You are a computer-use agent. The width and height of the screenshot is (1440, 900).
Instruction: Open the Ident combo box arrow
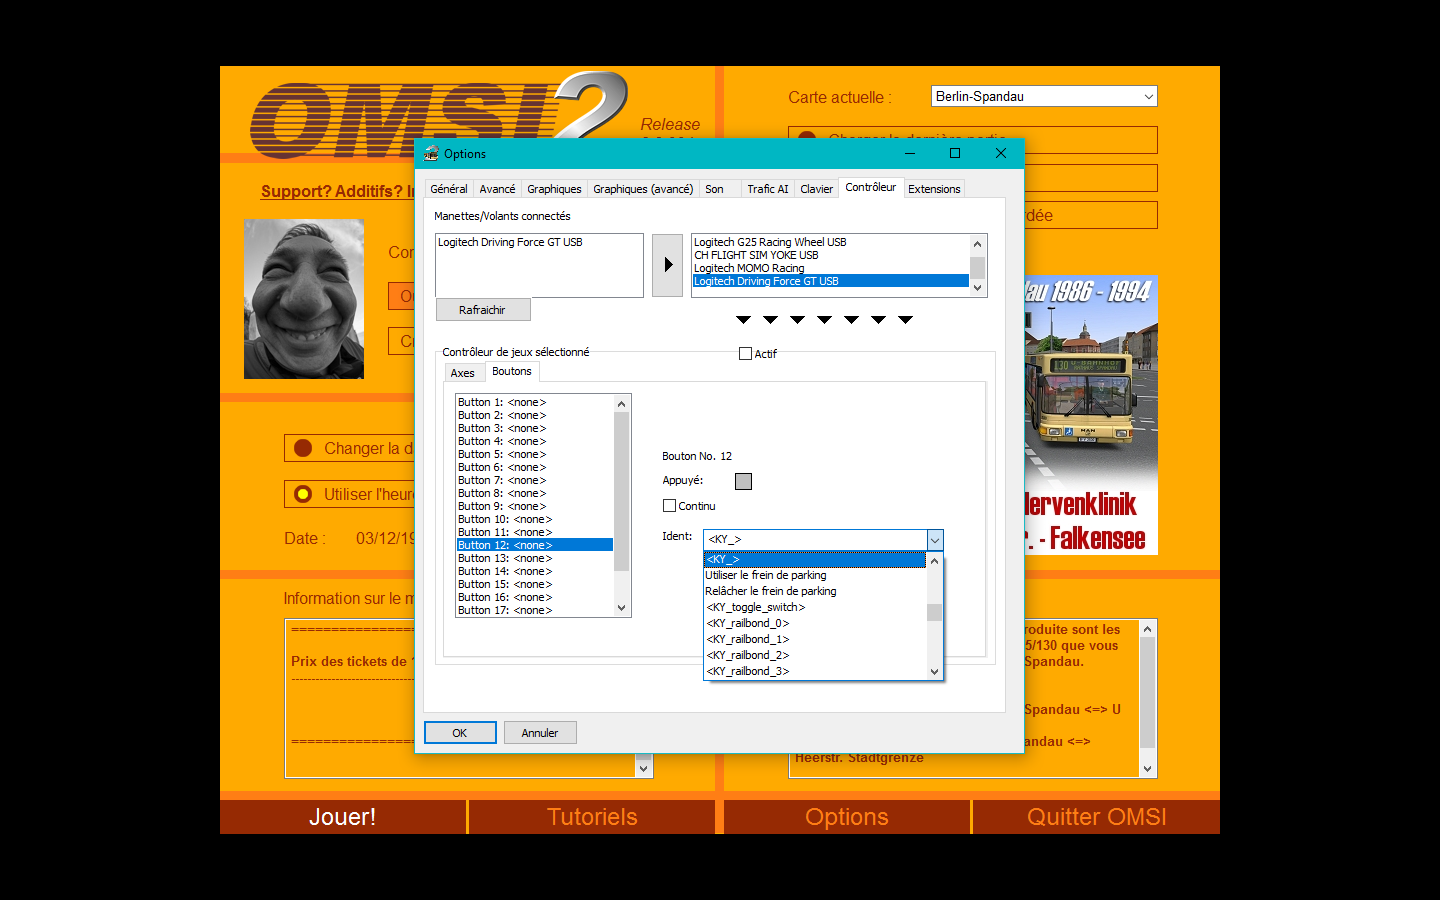[934, 540]
